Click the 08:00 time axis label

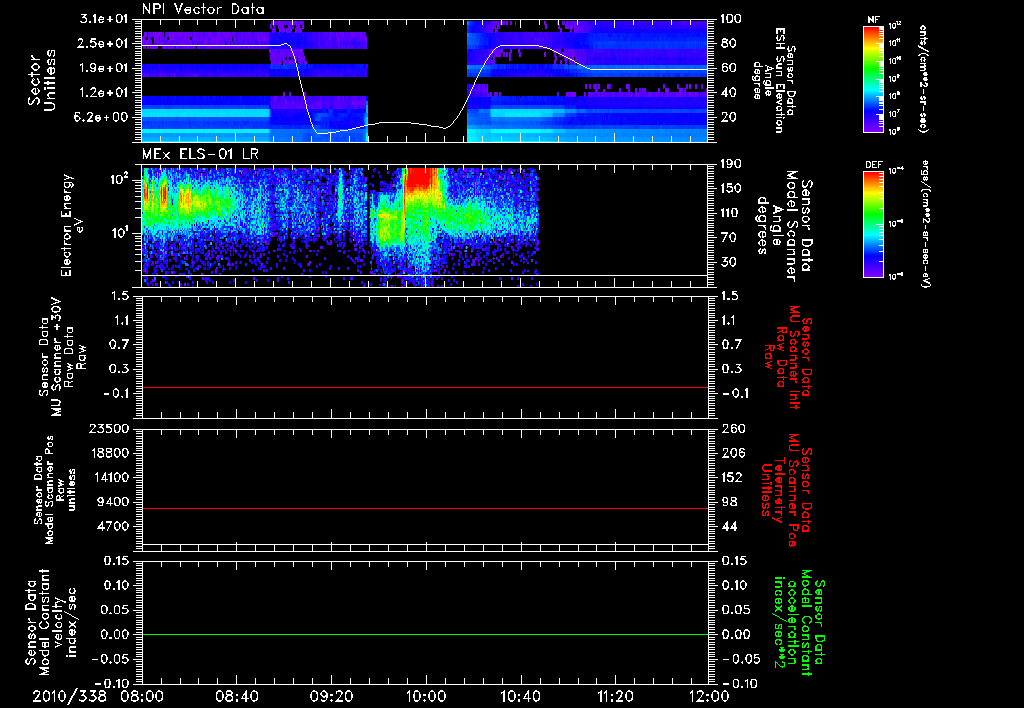pyautogui.click(x=142, y=696)
